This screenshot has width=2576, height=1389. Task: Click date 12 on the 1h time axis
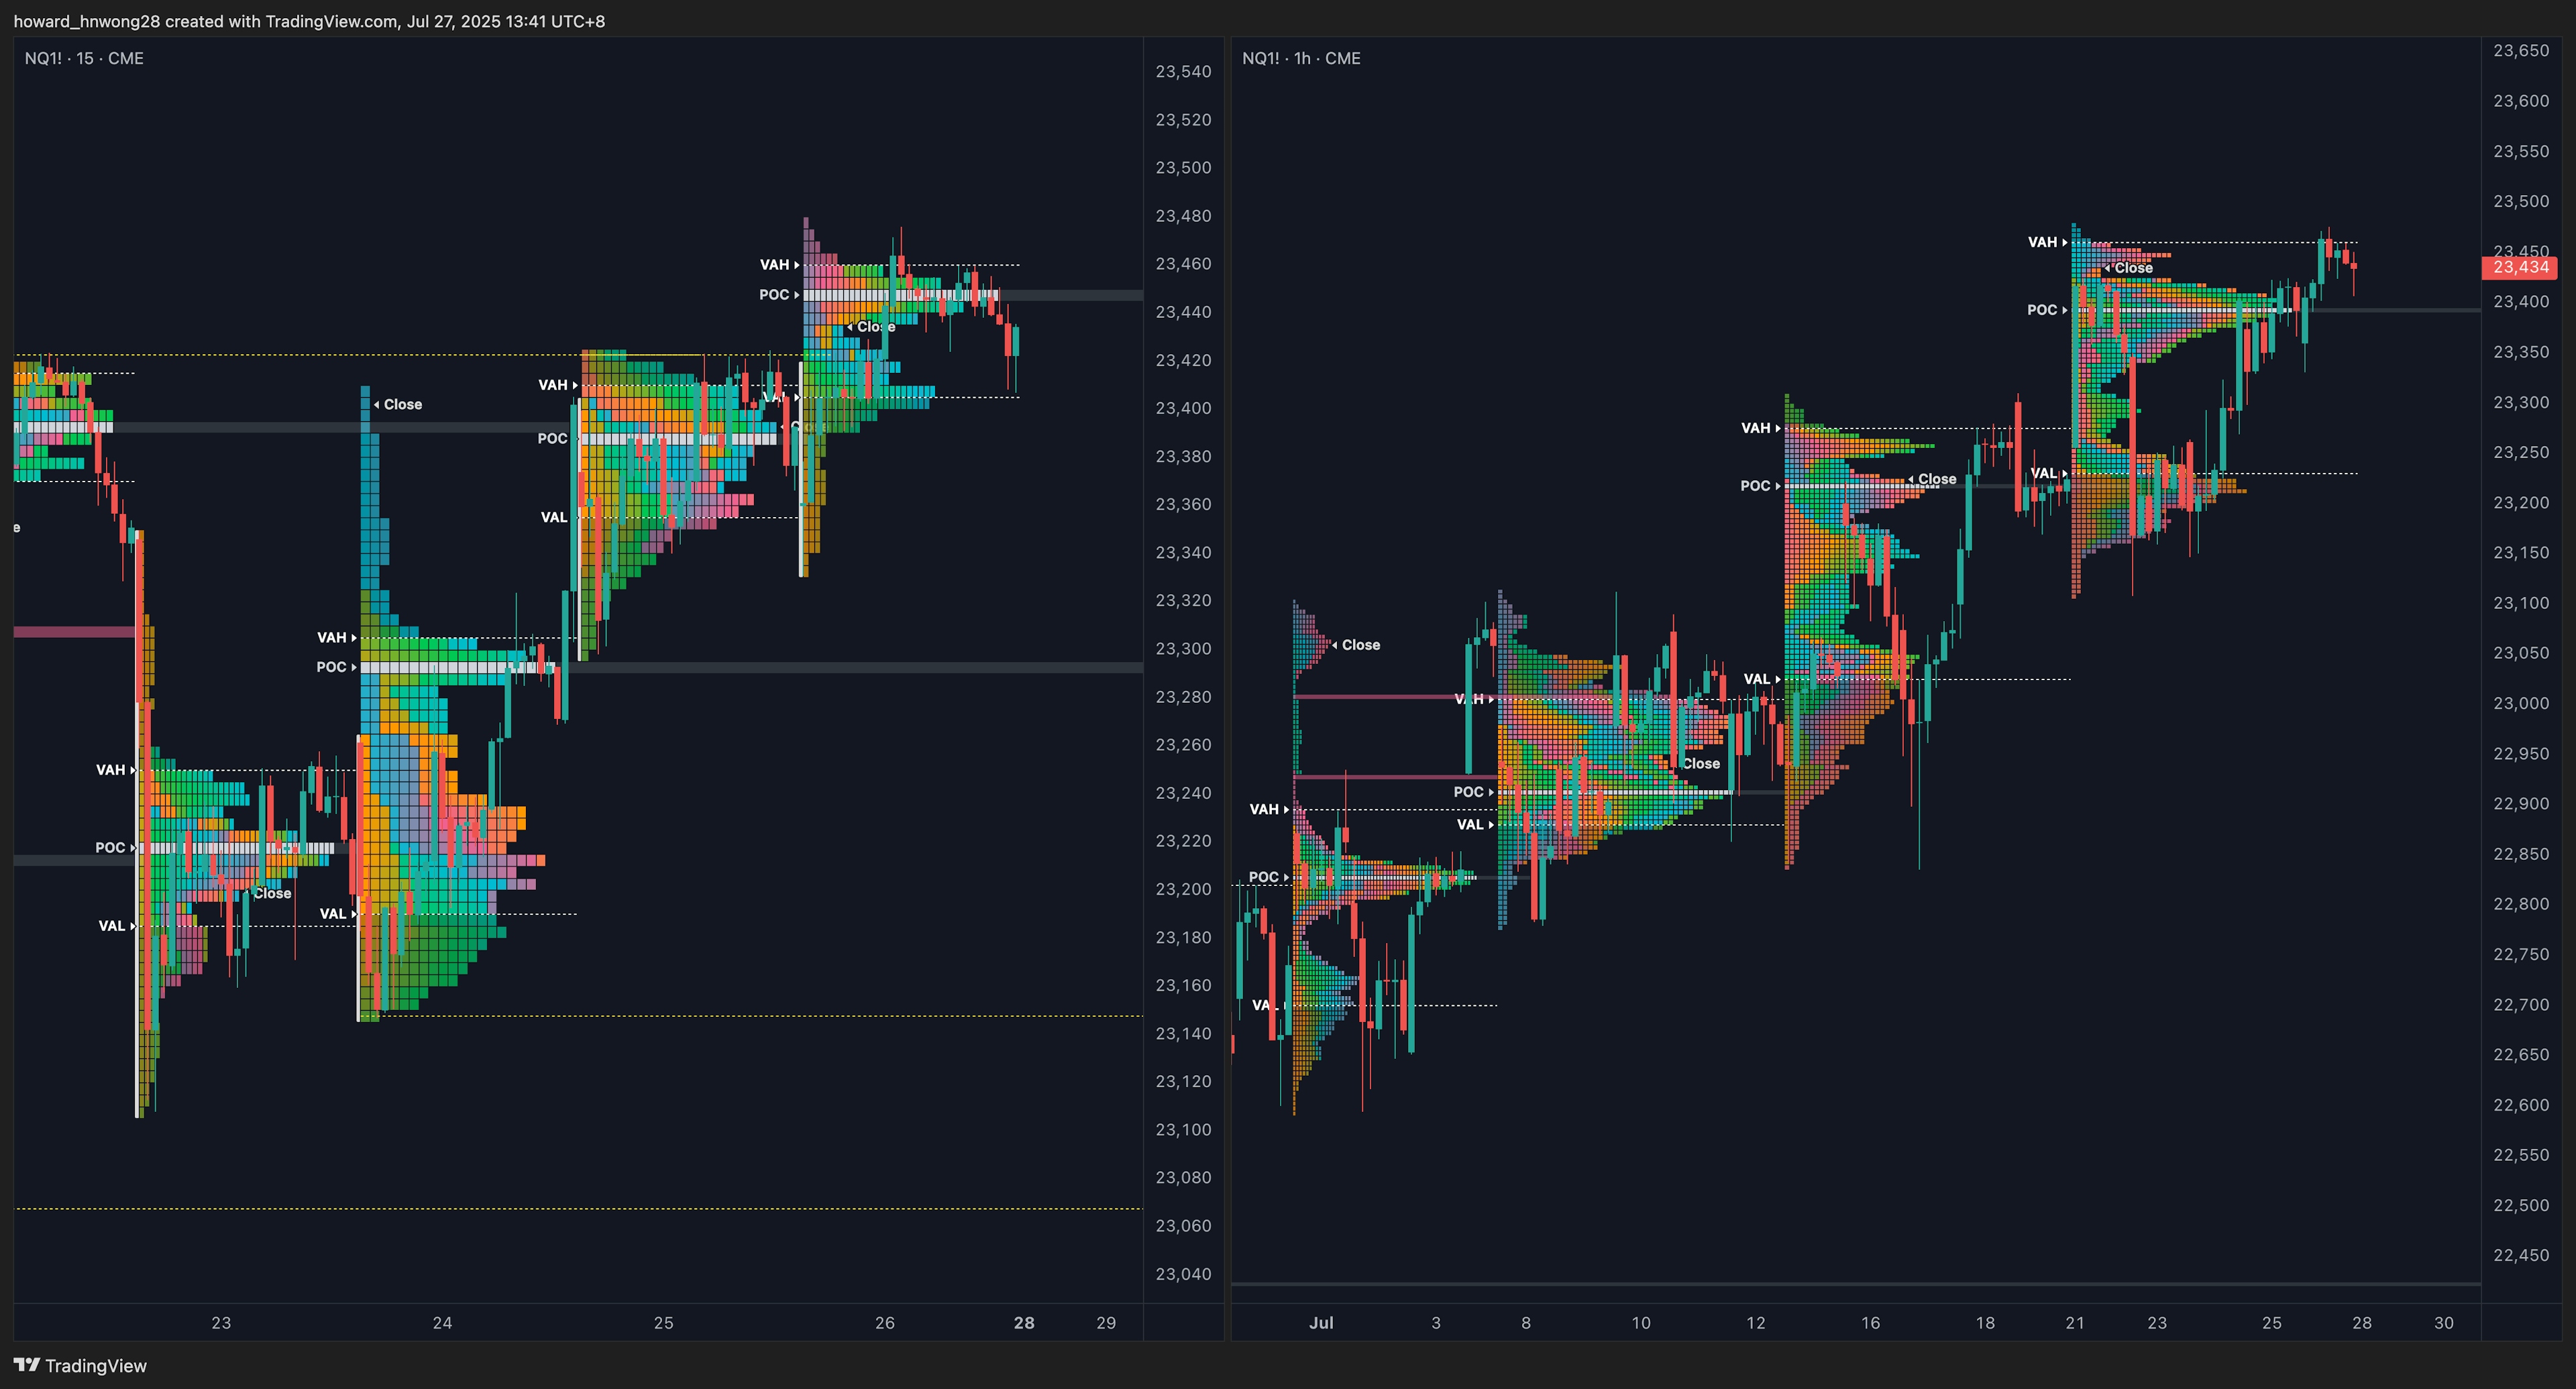point(1756,1322)
